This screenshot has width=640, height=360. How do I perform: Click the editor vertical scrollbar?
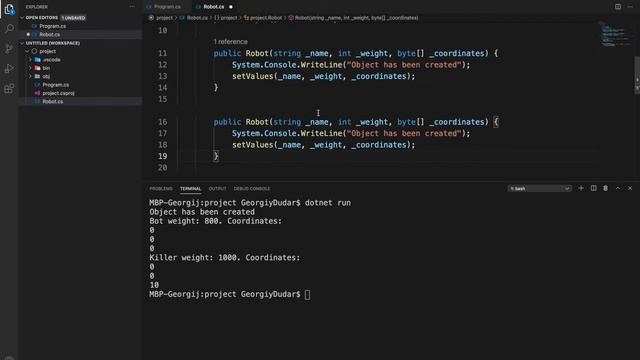coord(637,76)
